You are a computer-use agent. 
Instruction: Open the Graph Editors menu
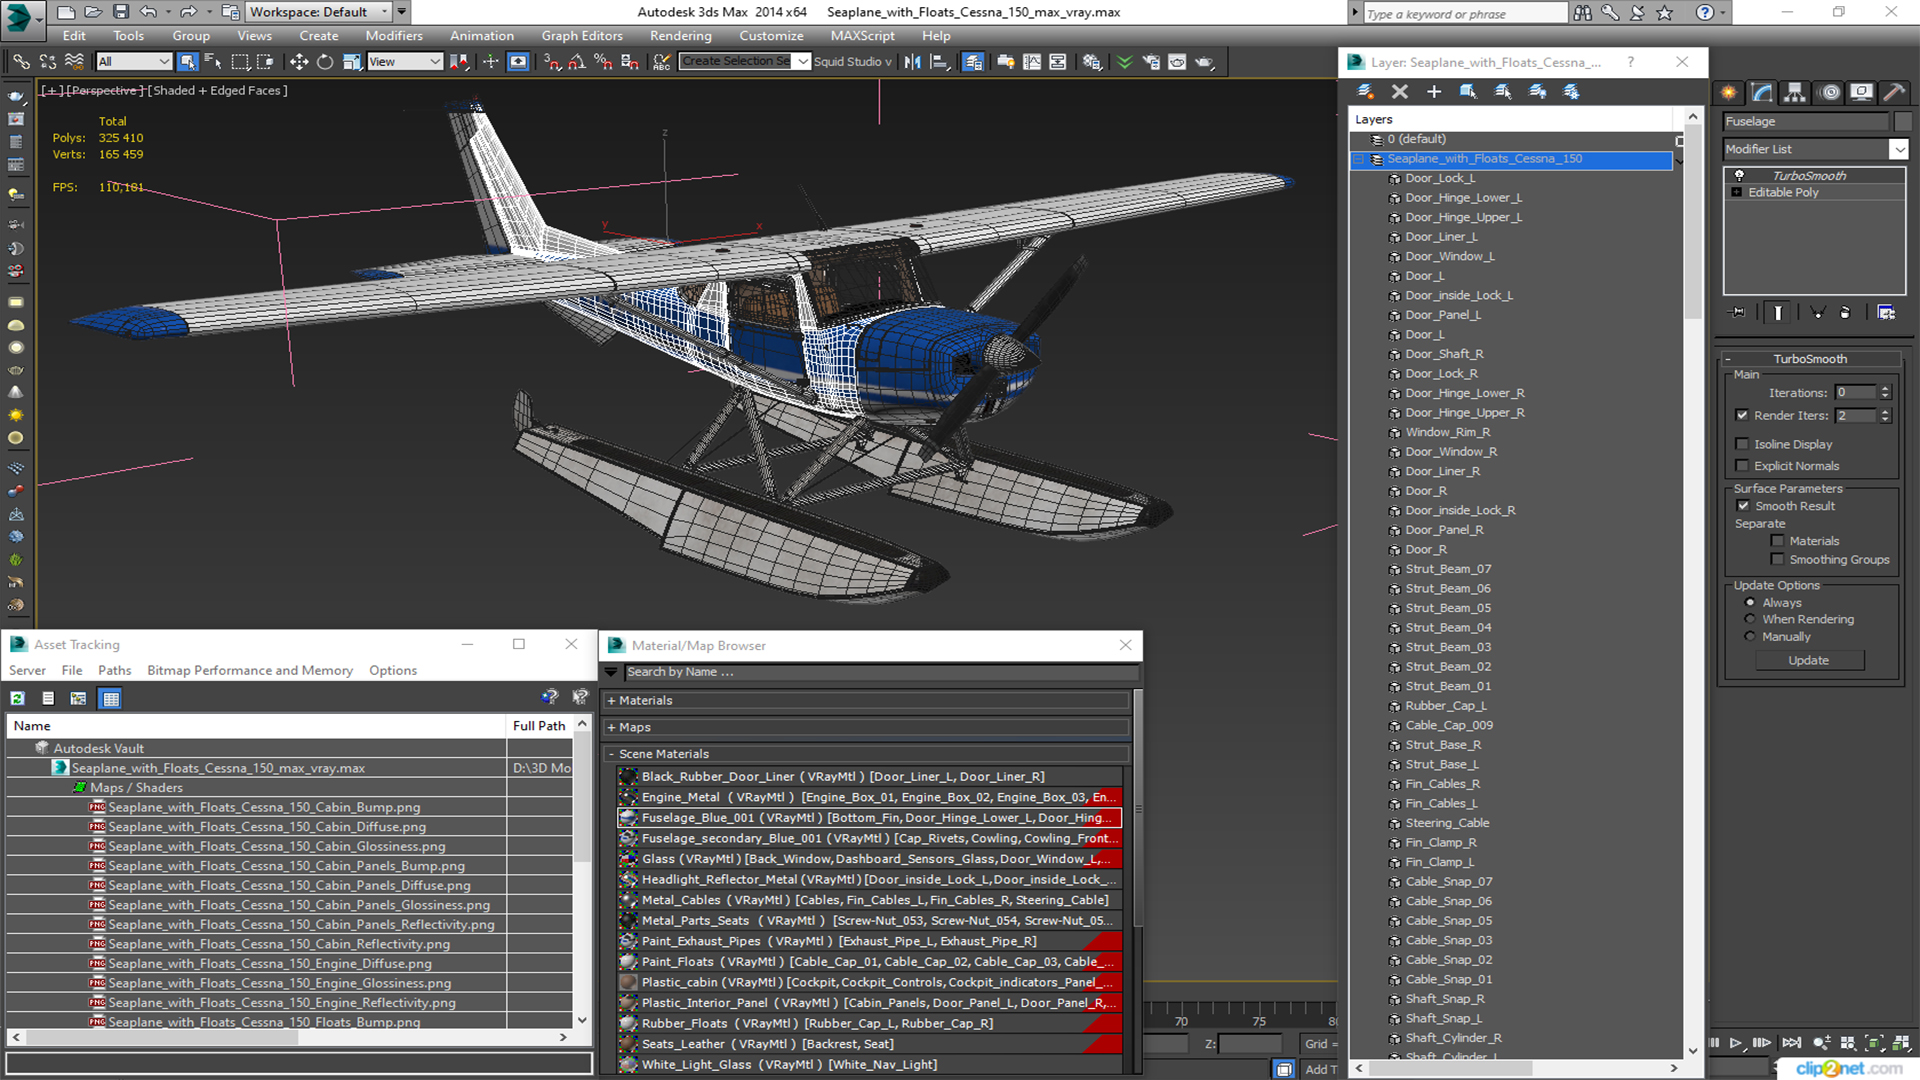[582, 36]
